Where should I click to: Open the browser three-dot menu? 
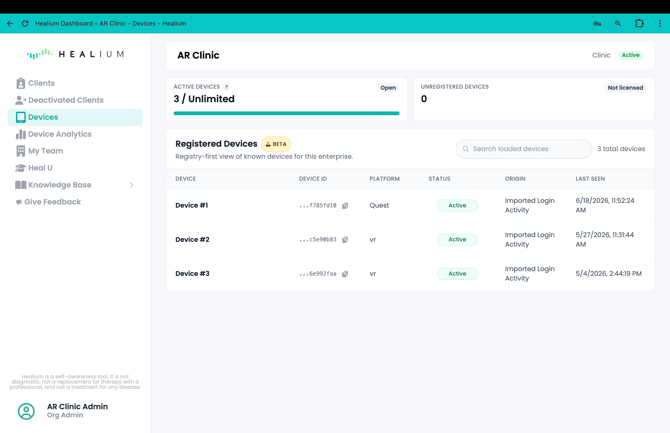click(x=660, y=24)
